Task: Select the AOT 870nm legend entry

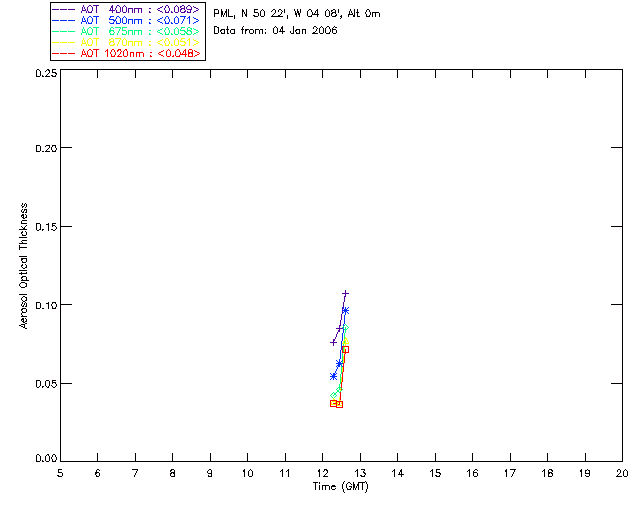Action: [x=126, y=42]
